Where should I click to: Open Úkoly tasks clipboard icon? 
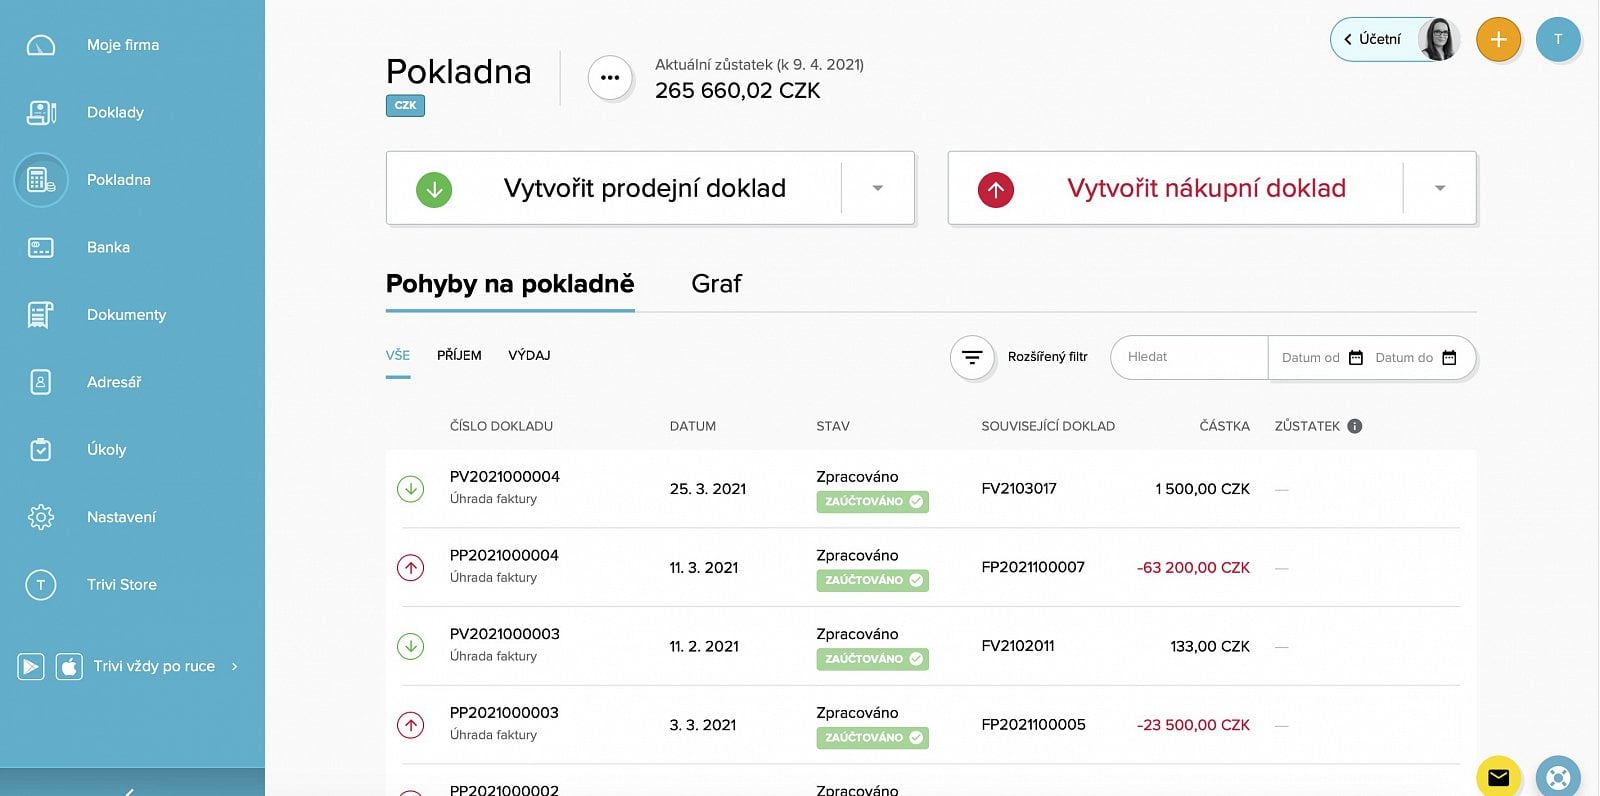tap(41, 449)
